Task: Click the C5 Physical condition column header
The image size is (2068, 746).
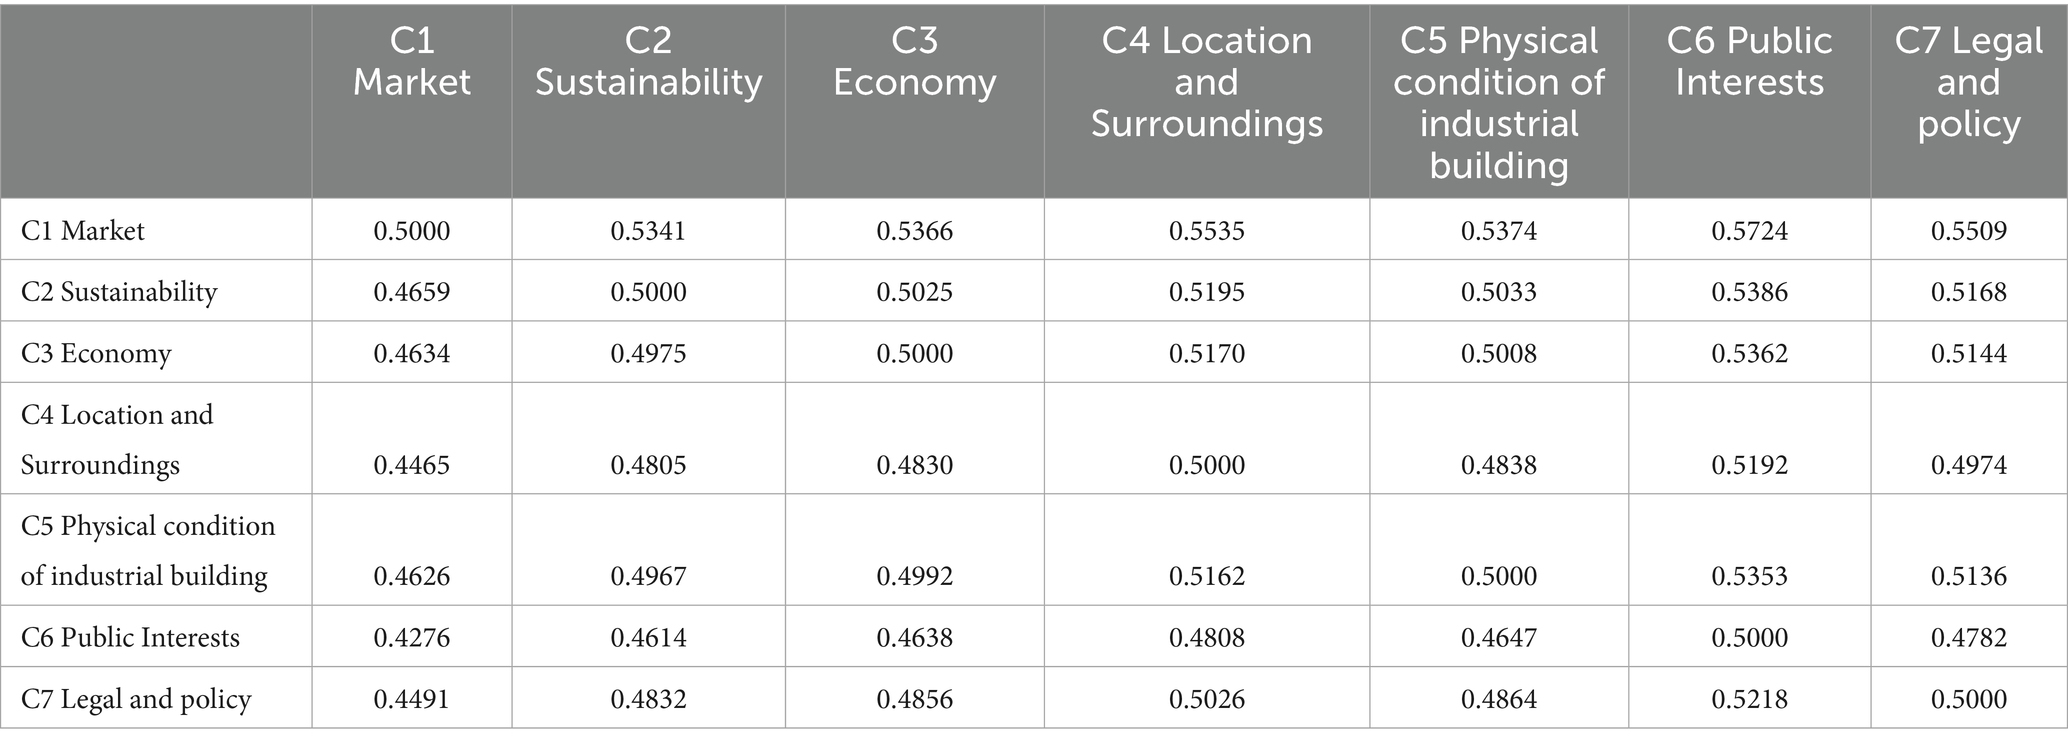Action: (1498, 103)
